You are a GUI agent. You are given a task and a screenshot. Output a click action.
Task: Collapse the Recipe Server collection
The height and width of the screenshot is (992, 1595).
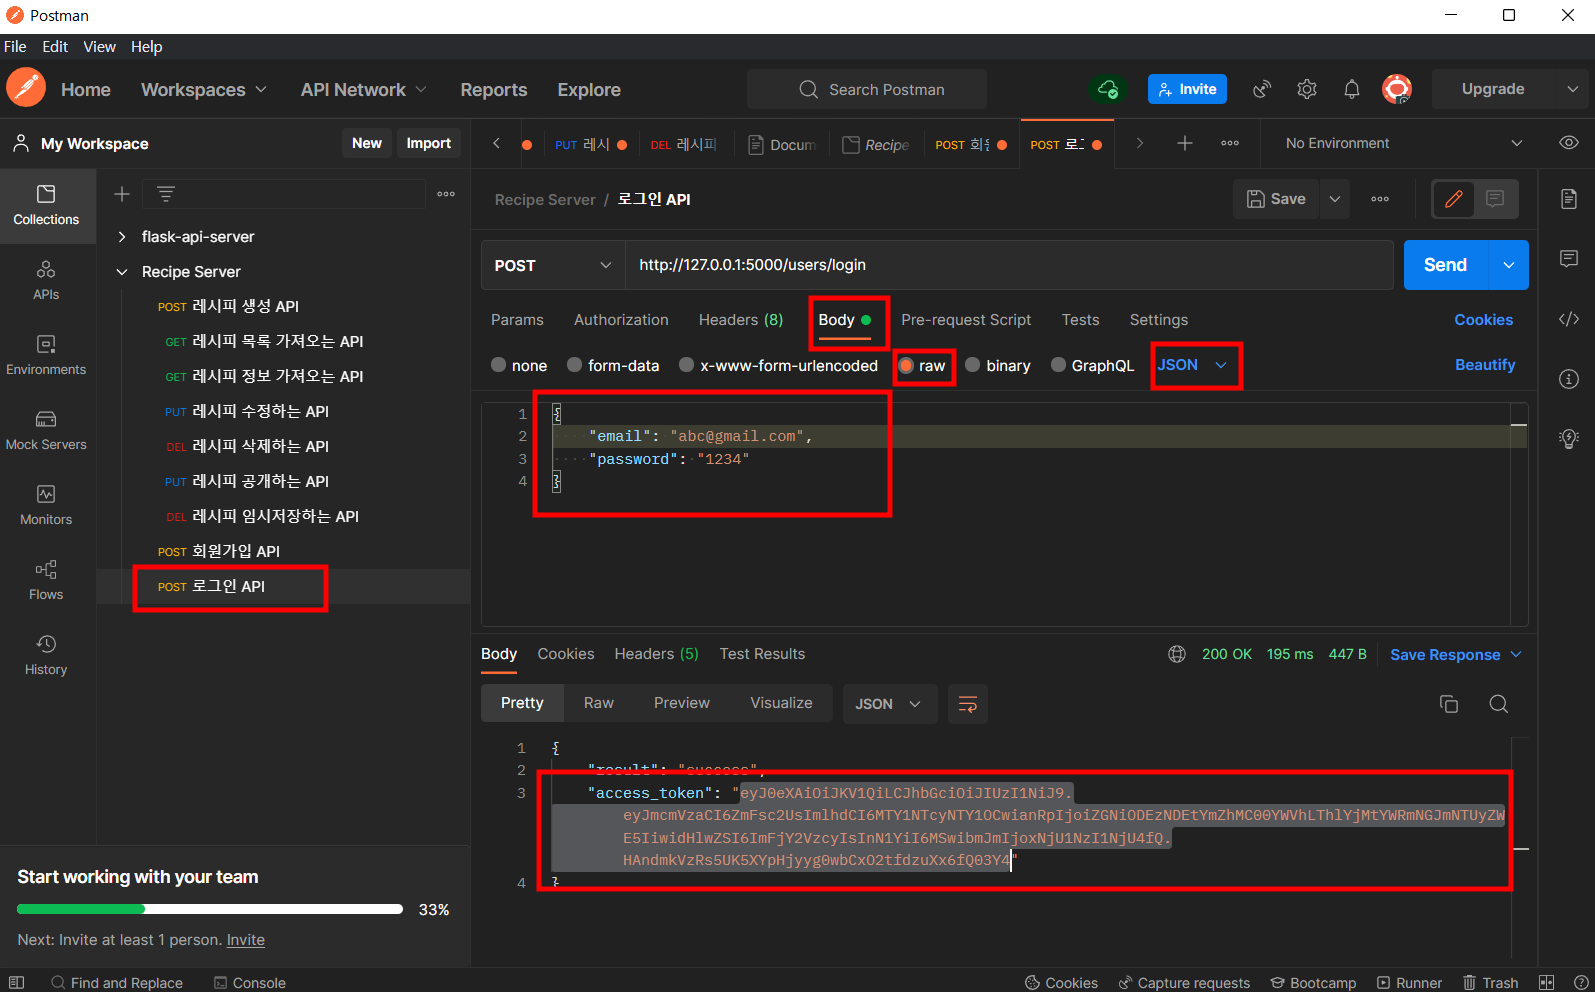click(x=122, y=272)
